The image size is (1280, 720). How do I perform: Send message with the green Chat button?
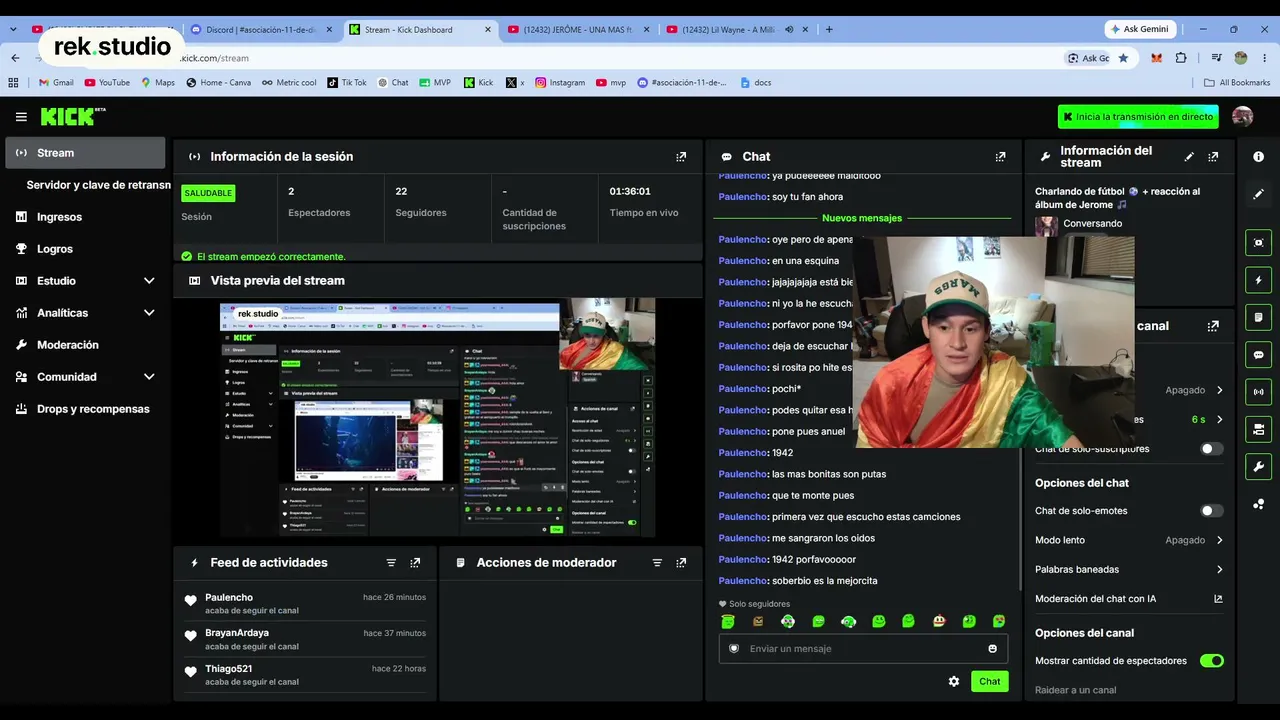click(x=989, y=681)
